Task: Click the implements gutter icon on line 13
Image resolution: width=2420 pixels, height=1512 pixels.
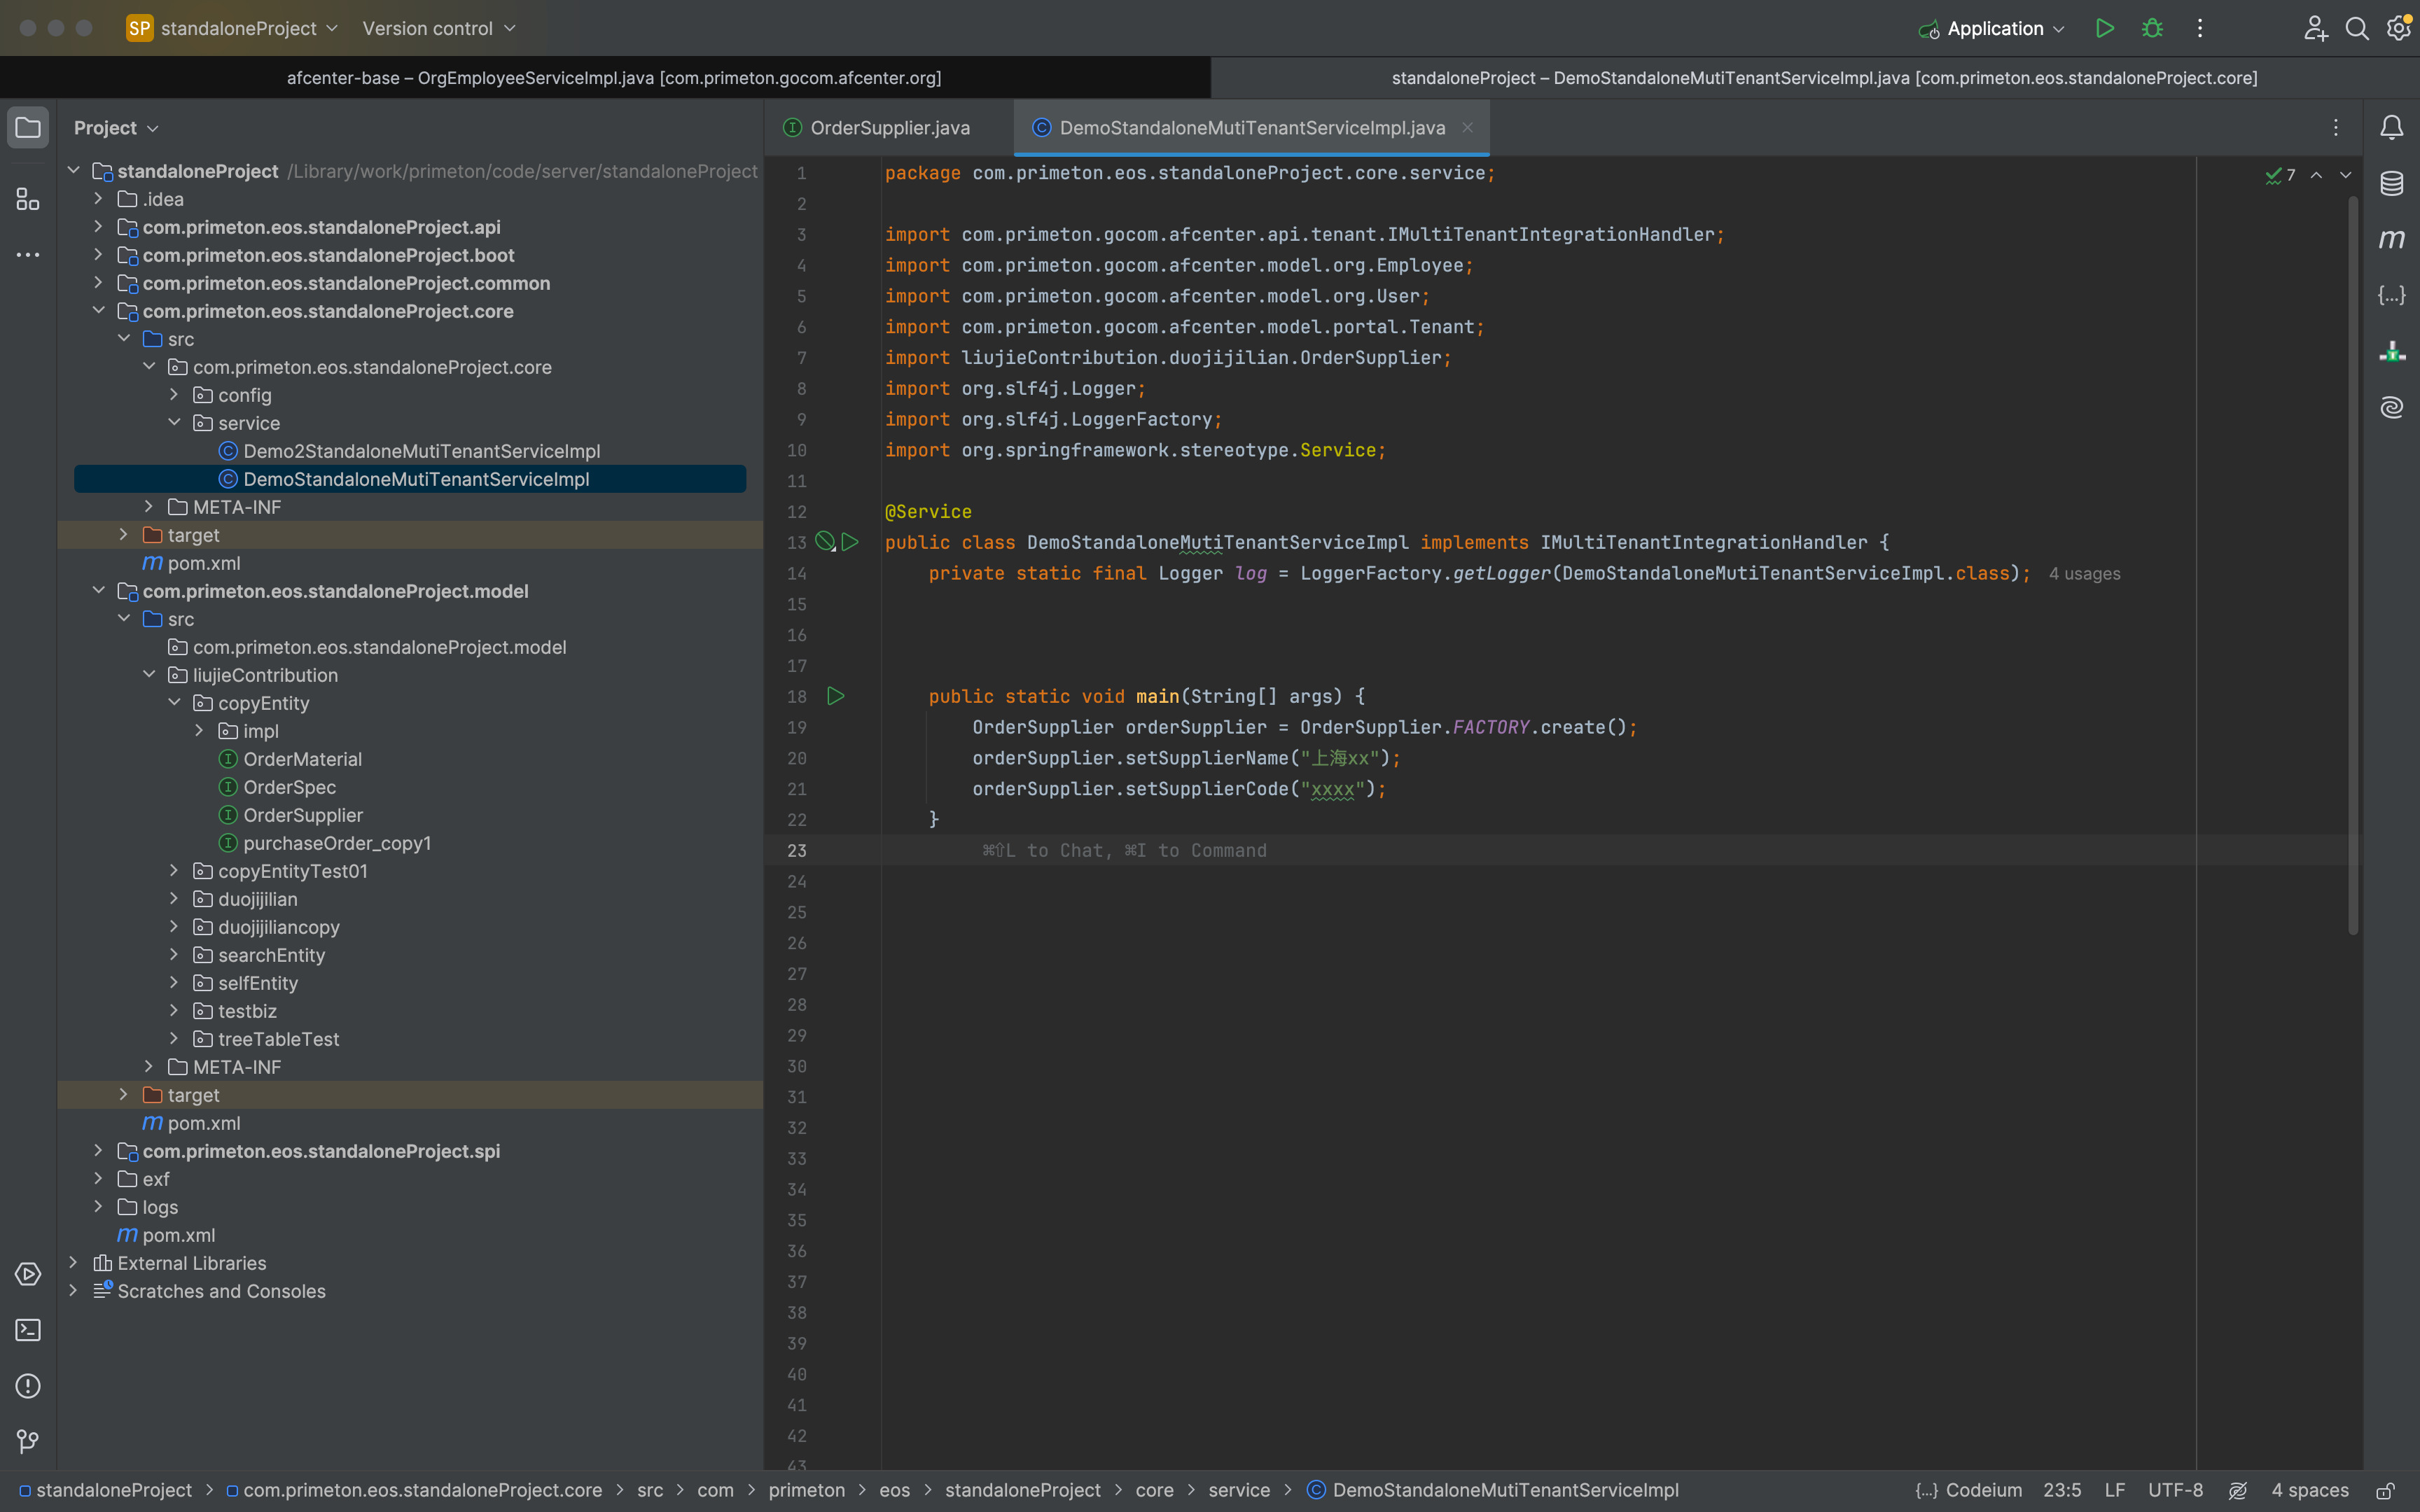Action: coord(825,542)
